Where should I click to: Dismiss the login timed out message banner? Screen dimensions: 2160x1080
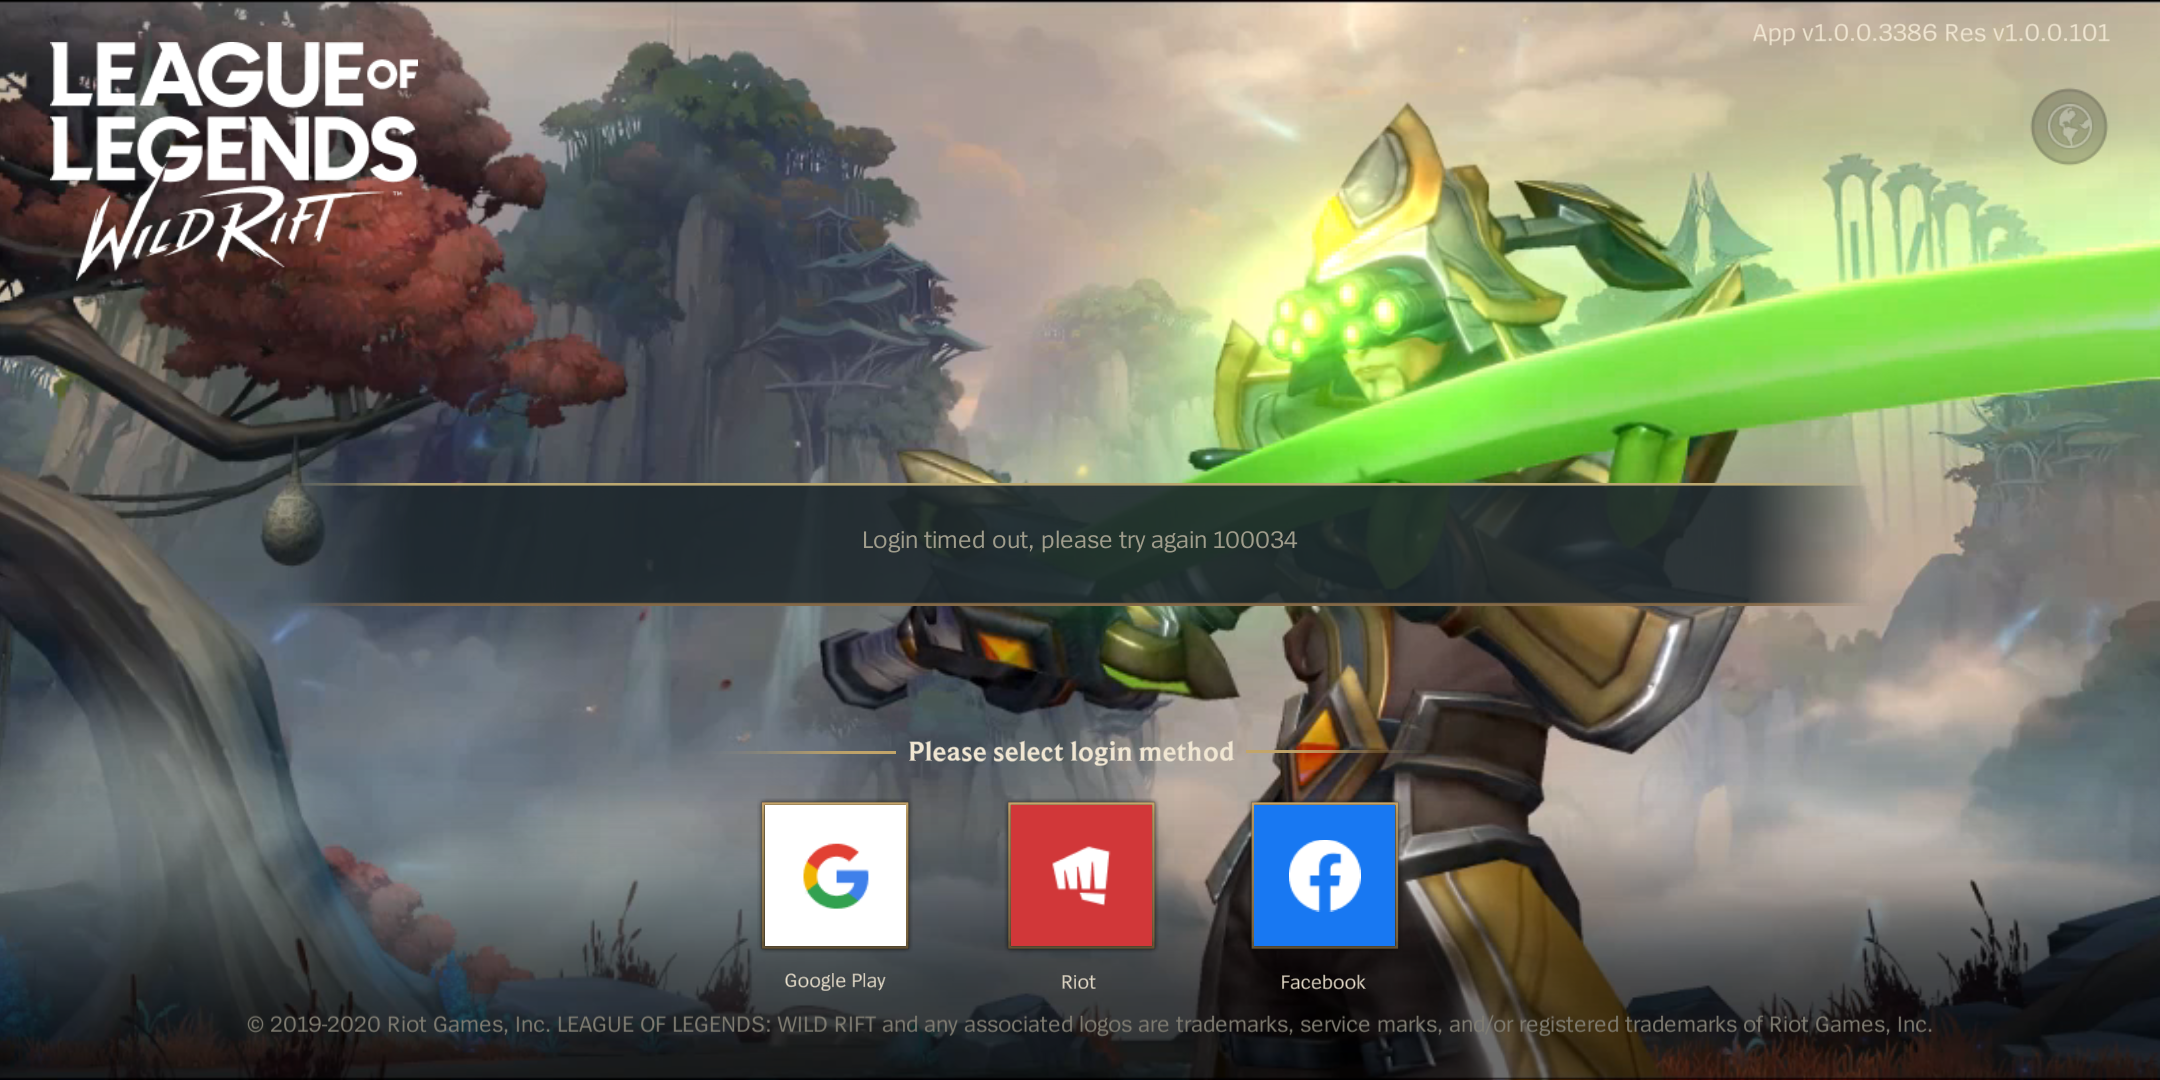coord(1080,544)
